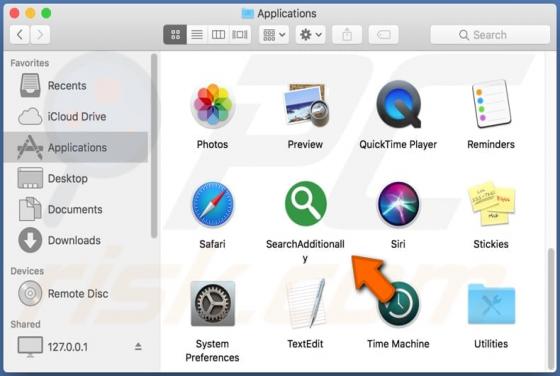This screenshot has width=560, height=376.
Task: Minimize the window with yellow button
Action: (x=30, y=14)
